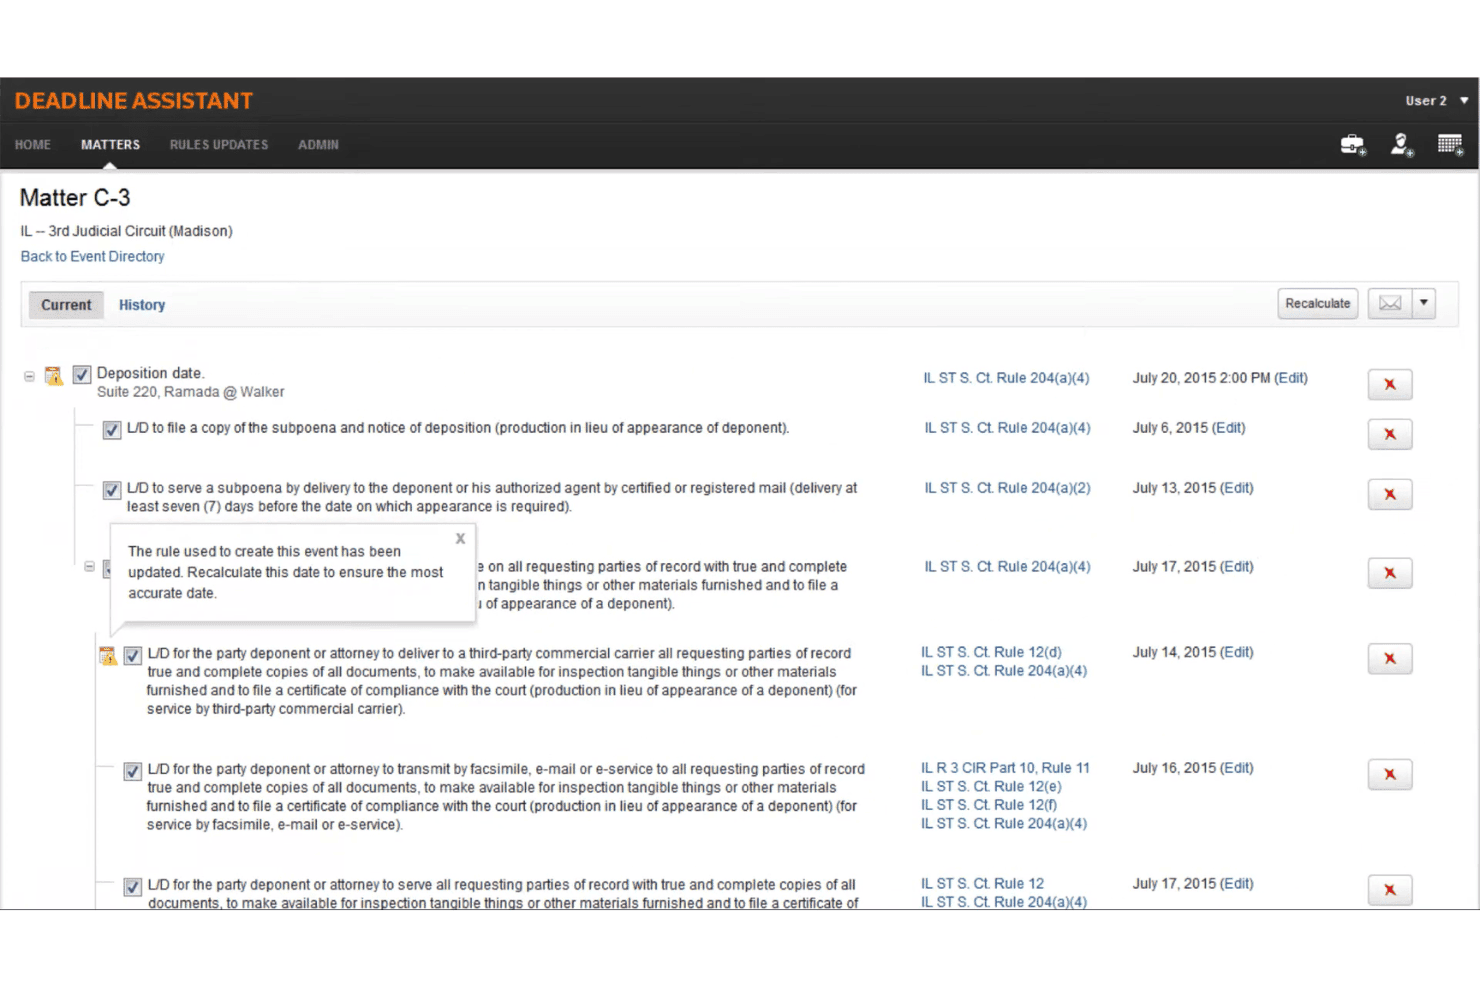1480x987 pixels.
Task: Click red X for the July 14, 2015 deadline
Action: 1390,659
